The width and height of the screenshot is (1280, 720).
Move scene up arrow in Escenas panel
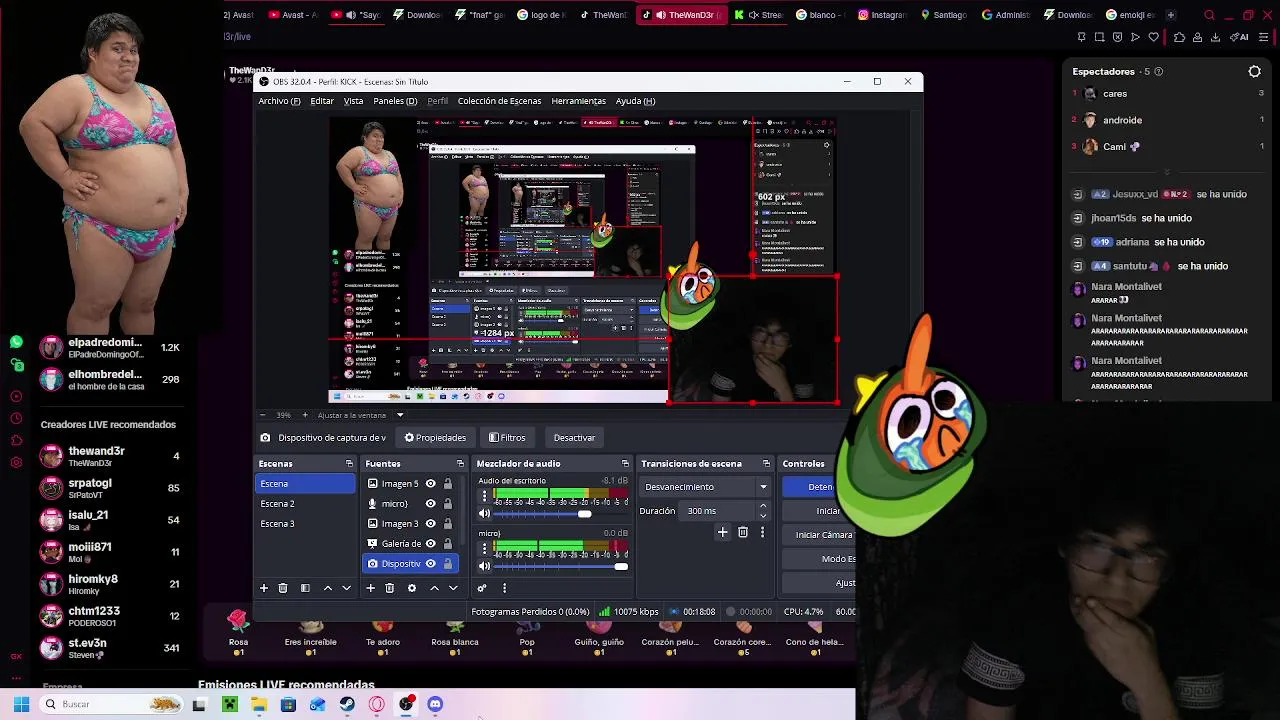327,588
